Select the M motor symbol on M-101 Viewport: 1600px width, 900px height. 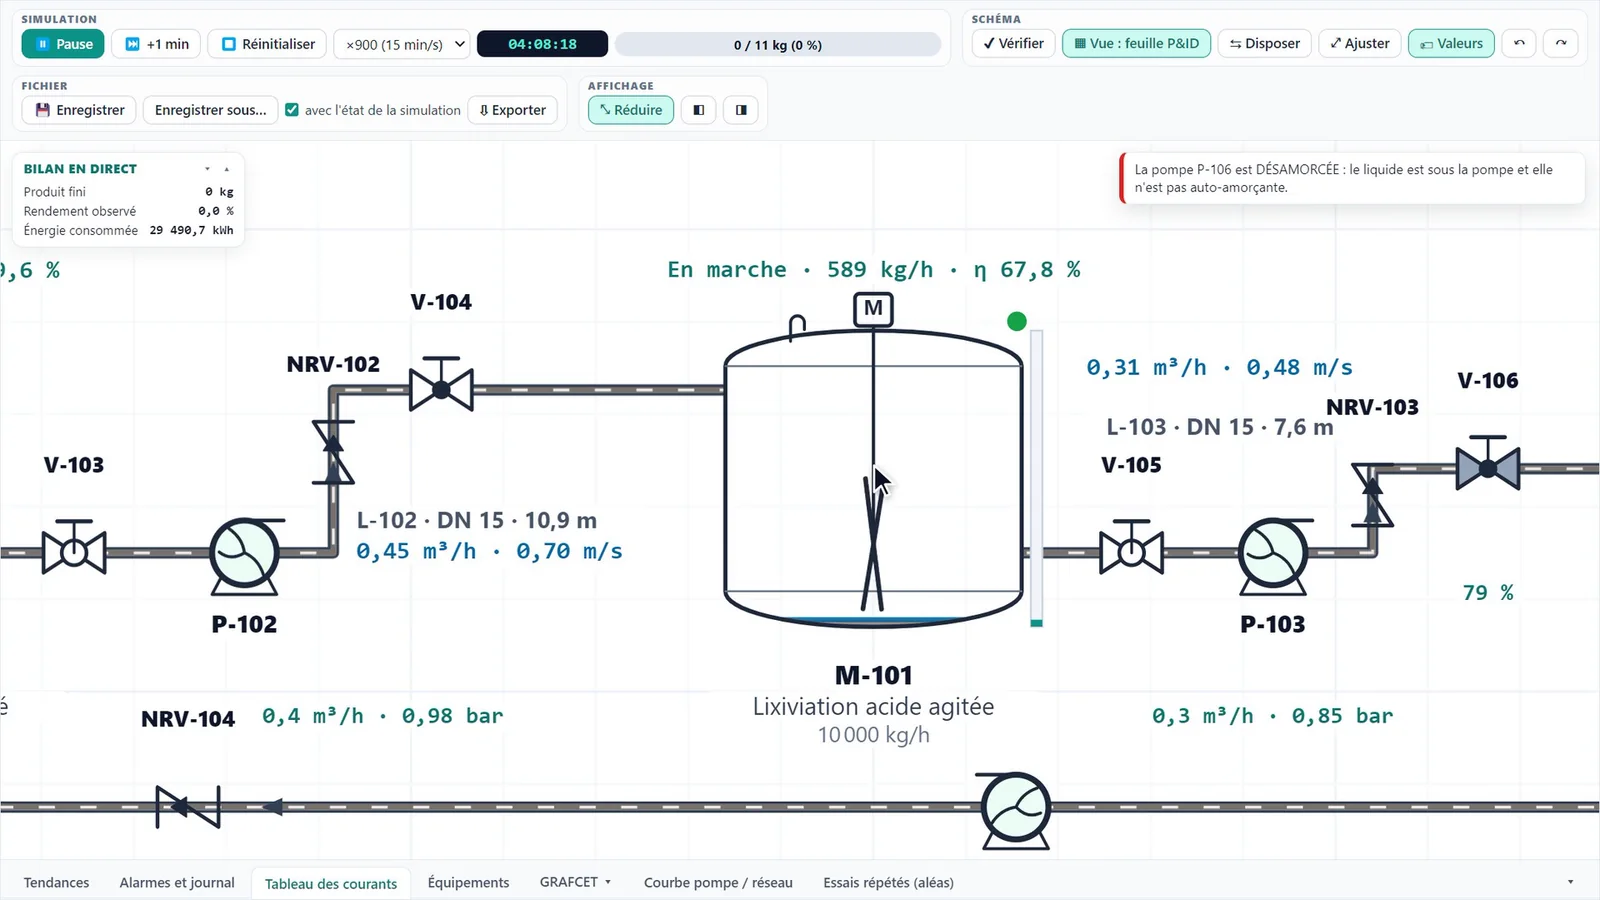pos(873,309)
